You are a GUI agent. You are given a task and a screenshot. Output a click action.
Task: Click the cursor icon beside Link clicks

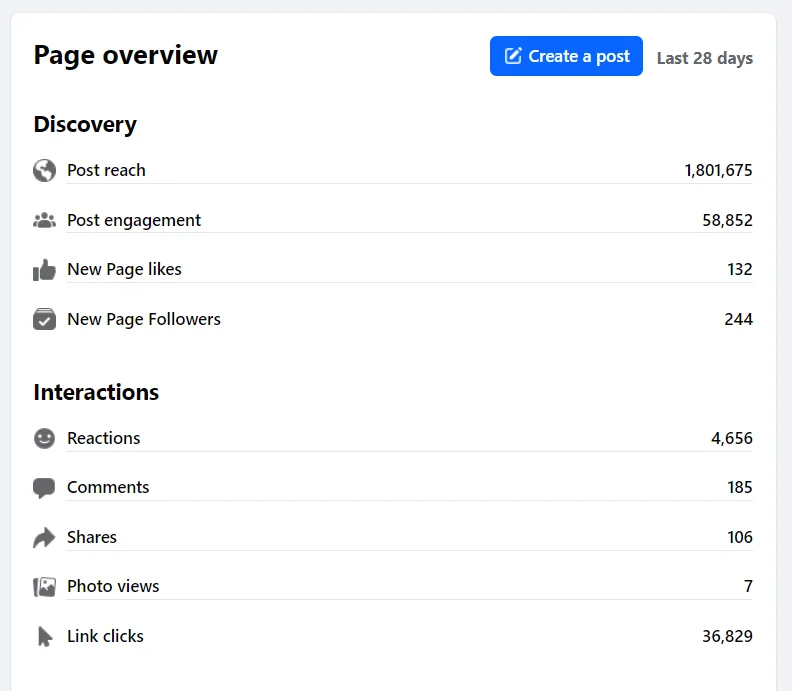pos(45,636)
